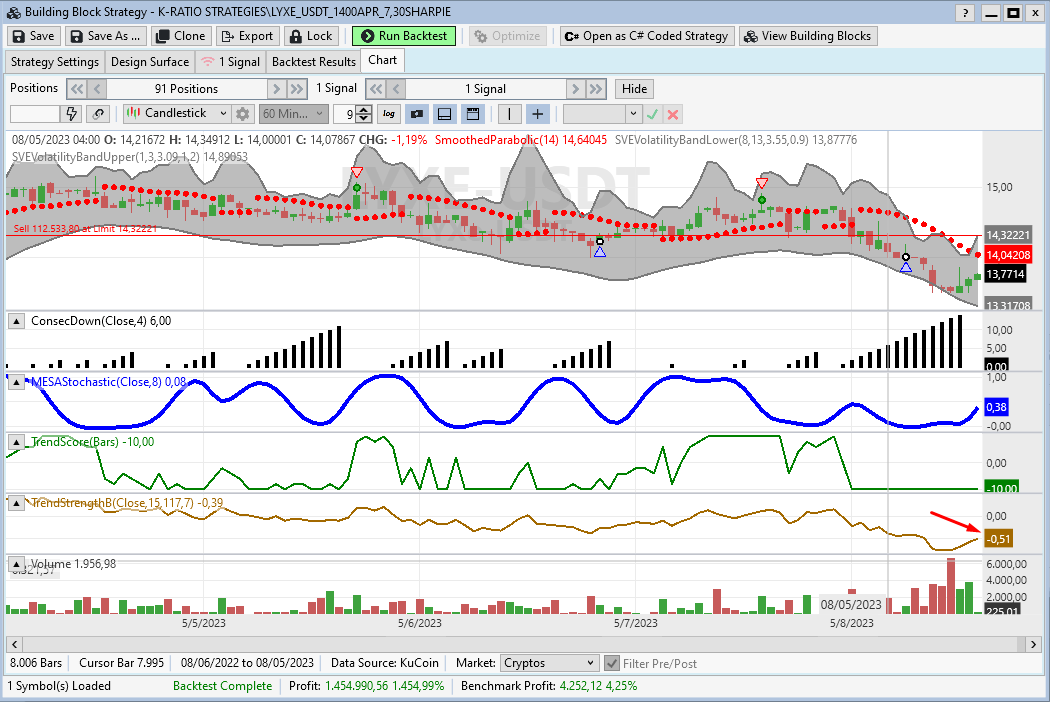Collapse the ConsecDown indicator pane
The height and width of the screenshot is (702, 1050).
click(x=17, y=321)
